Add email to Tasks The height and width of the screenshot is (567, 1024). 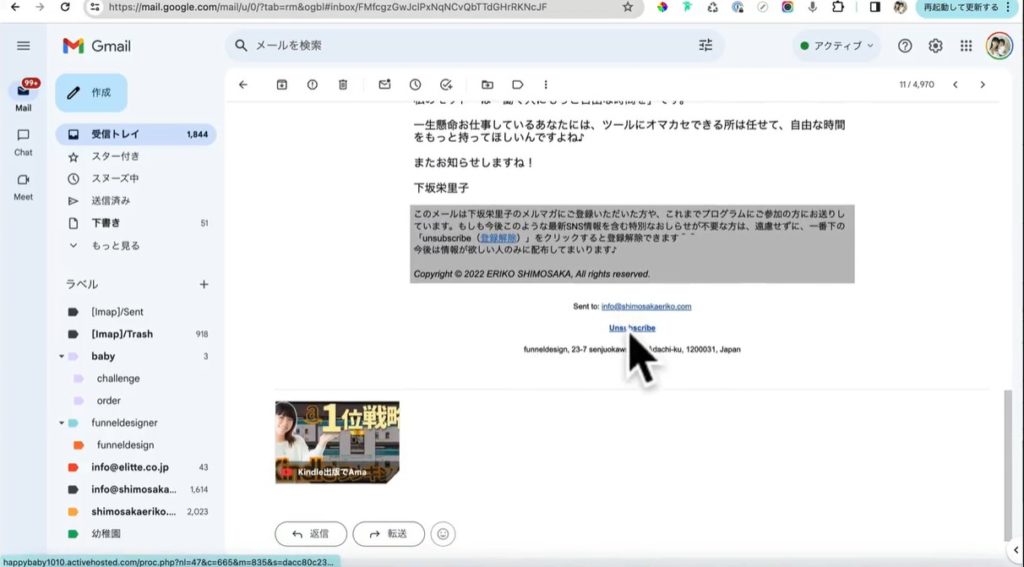[446, 85]
